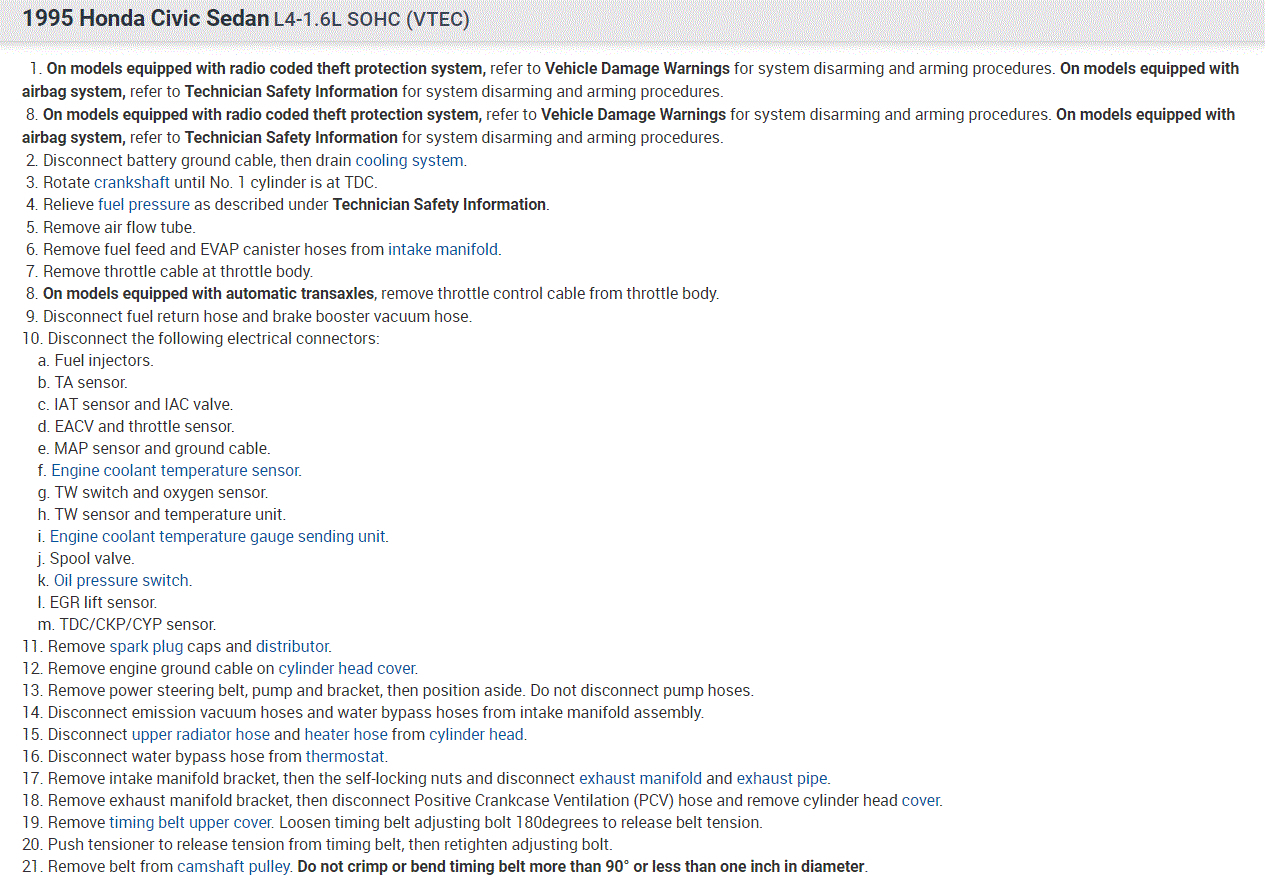The image size is (1265, 896).
Task: Follow the upper radiator hose link
Action: point(200,734)
